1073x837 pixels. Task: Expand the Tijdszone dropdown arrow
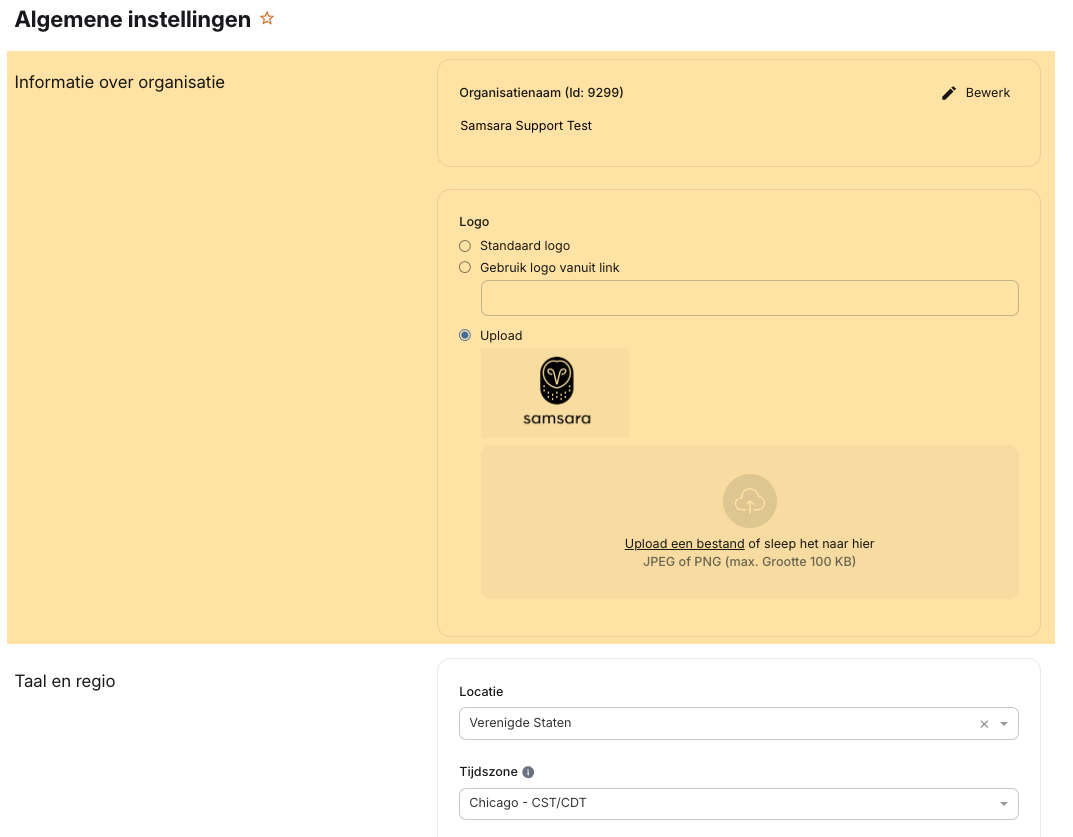[x=1004, y=804]
